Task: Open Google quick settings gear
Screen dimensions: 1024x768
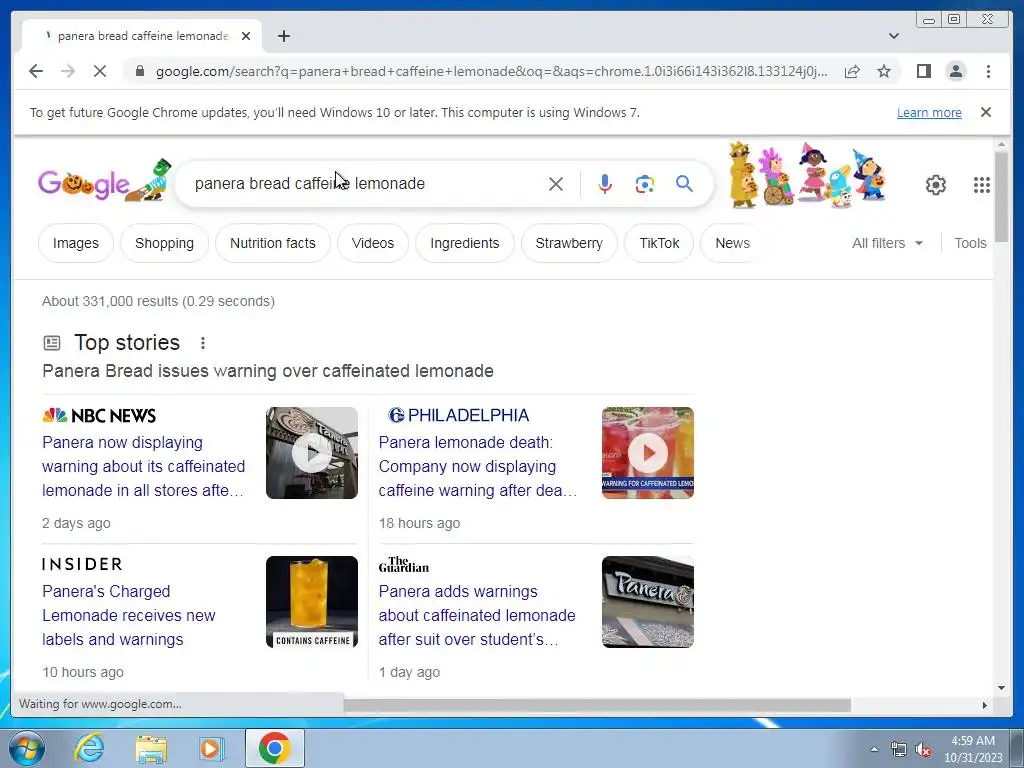Action: pyautogui.click(x=936, y=185)
